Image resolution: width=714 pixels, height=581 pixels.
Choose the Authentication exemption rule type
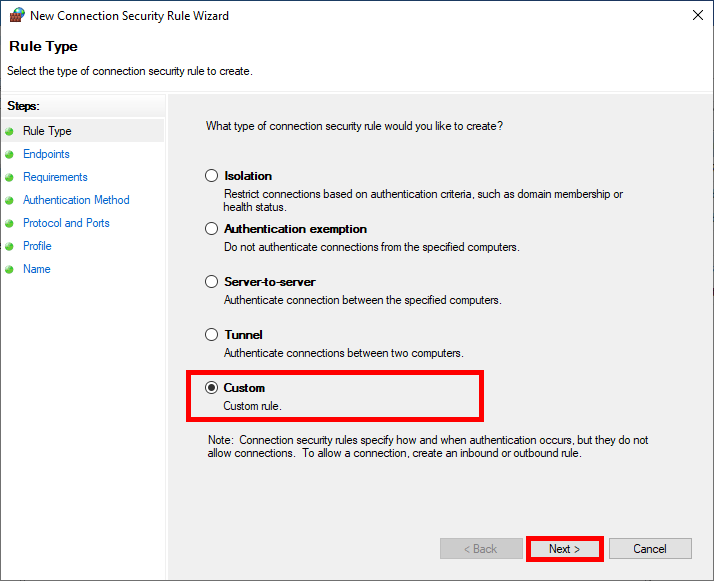[211, 229]
